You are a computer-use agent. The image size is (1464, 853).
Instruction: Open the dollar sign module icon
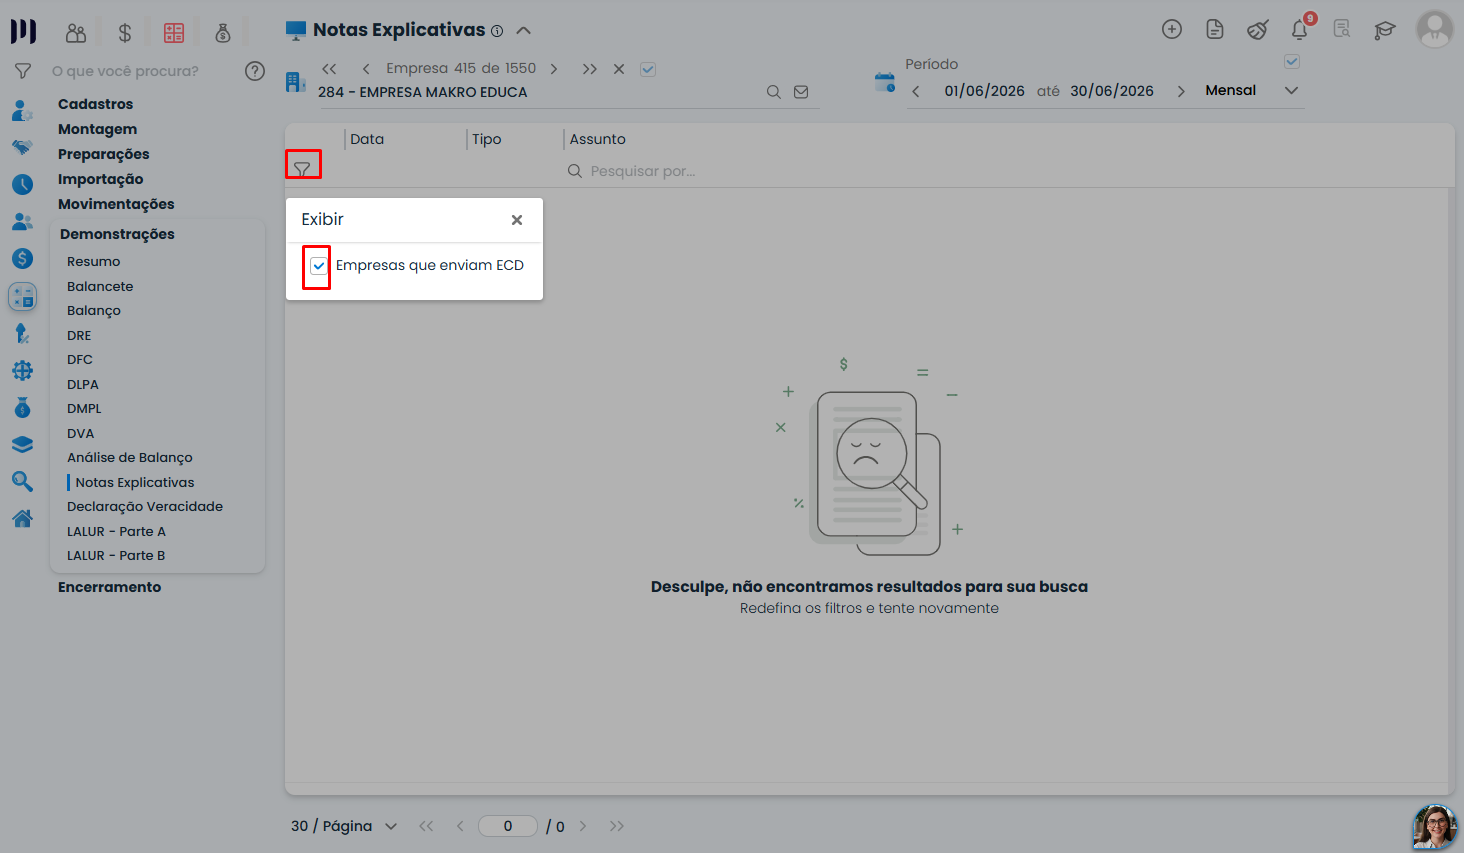[x=125, y=33]
